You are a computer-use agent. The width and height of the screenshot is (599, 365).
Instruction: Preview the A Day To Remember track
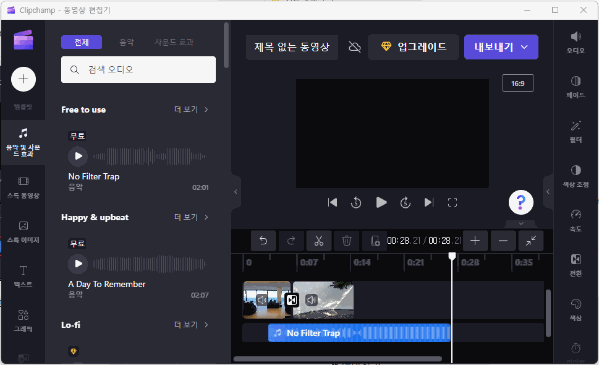pos(78,264)
